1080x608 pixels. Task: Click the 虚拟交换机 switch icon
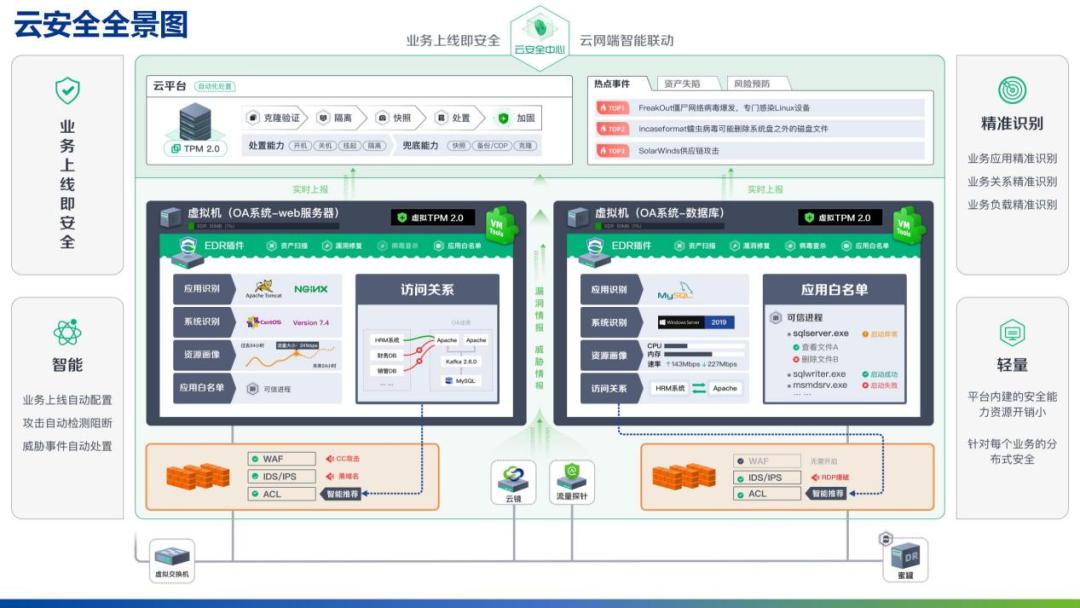(171, 555)
